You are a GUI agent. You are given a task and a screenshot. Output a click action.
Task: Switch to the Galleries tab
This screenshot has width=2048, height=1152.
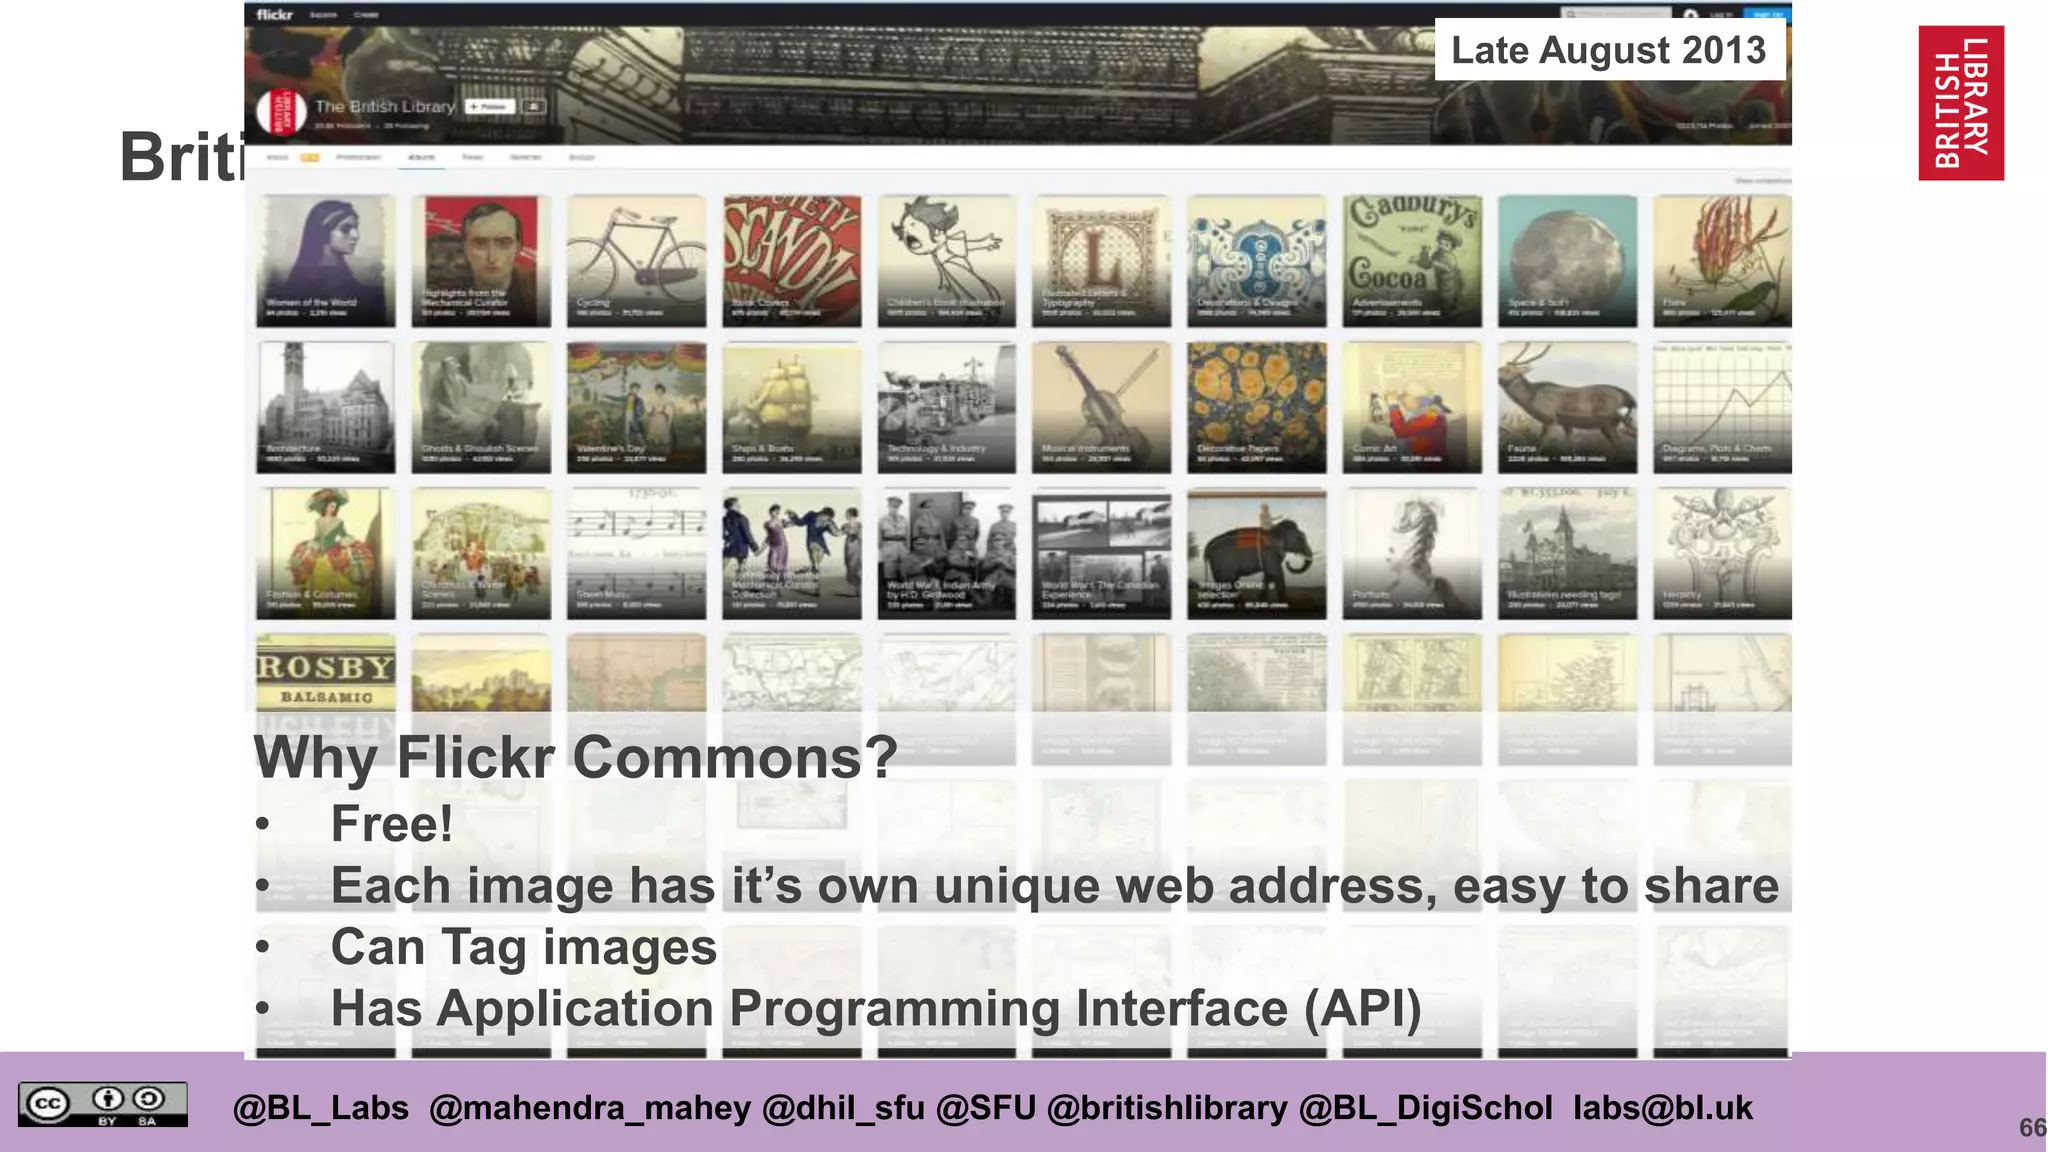pos(526,158)
